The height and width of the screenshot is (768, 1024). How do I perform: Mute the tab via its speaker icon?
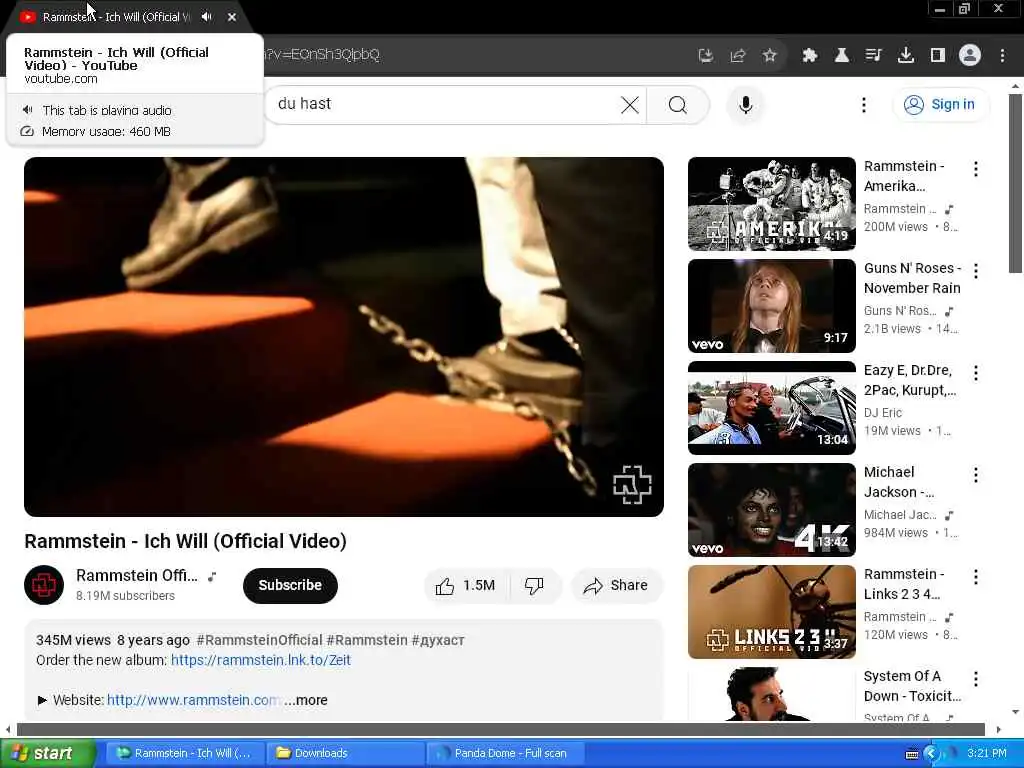coord(206,17)
